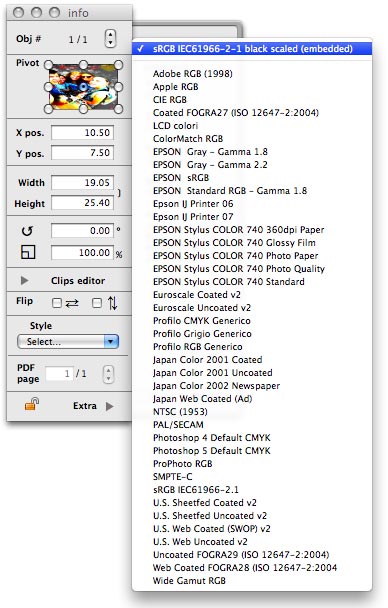Click the Obj # stepper

pyautogui.click(x=110, y=38)
